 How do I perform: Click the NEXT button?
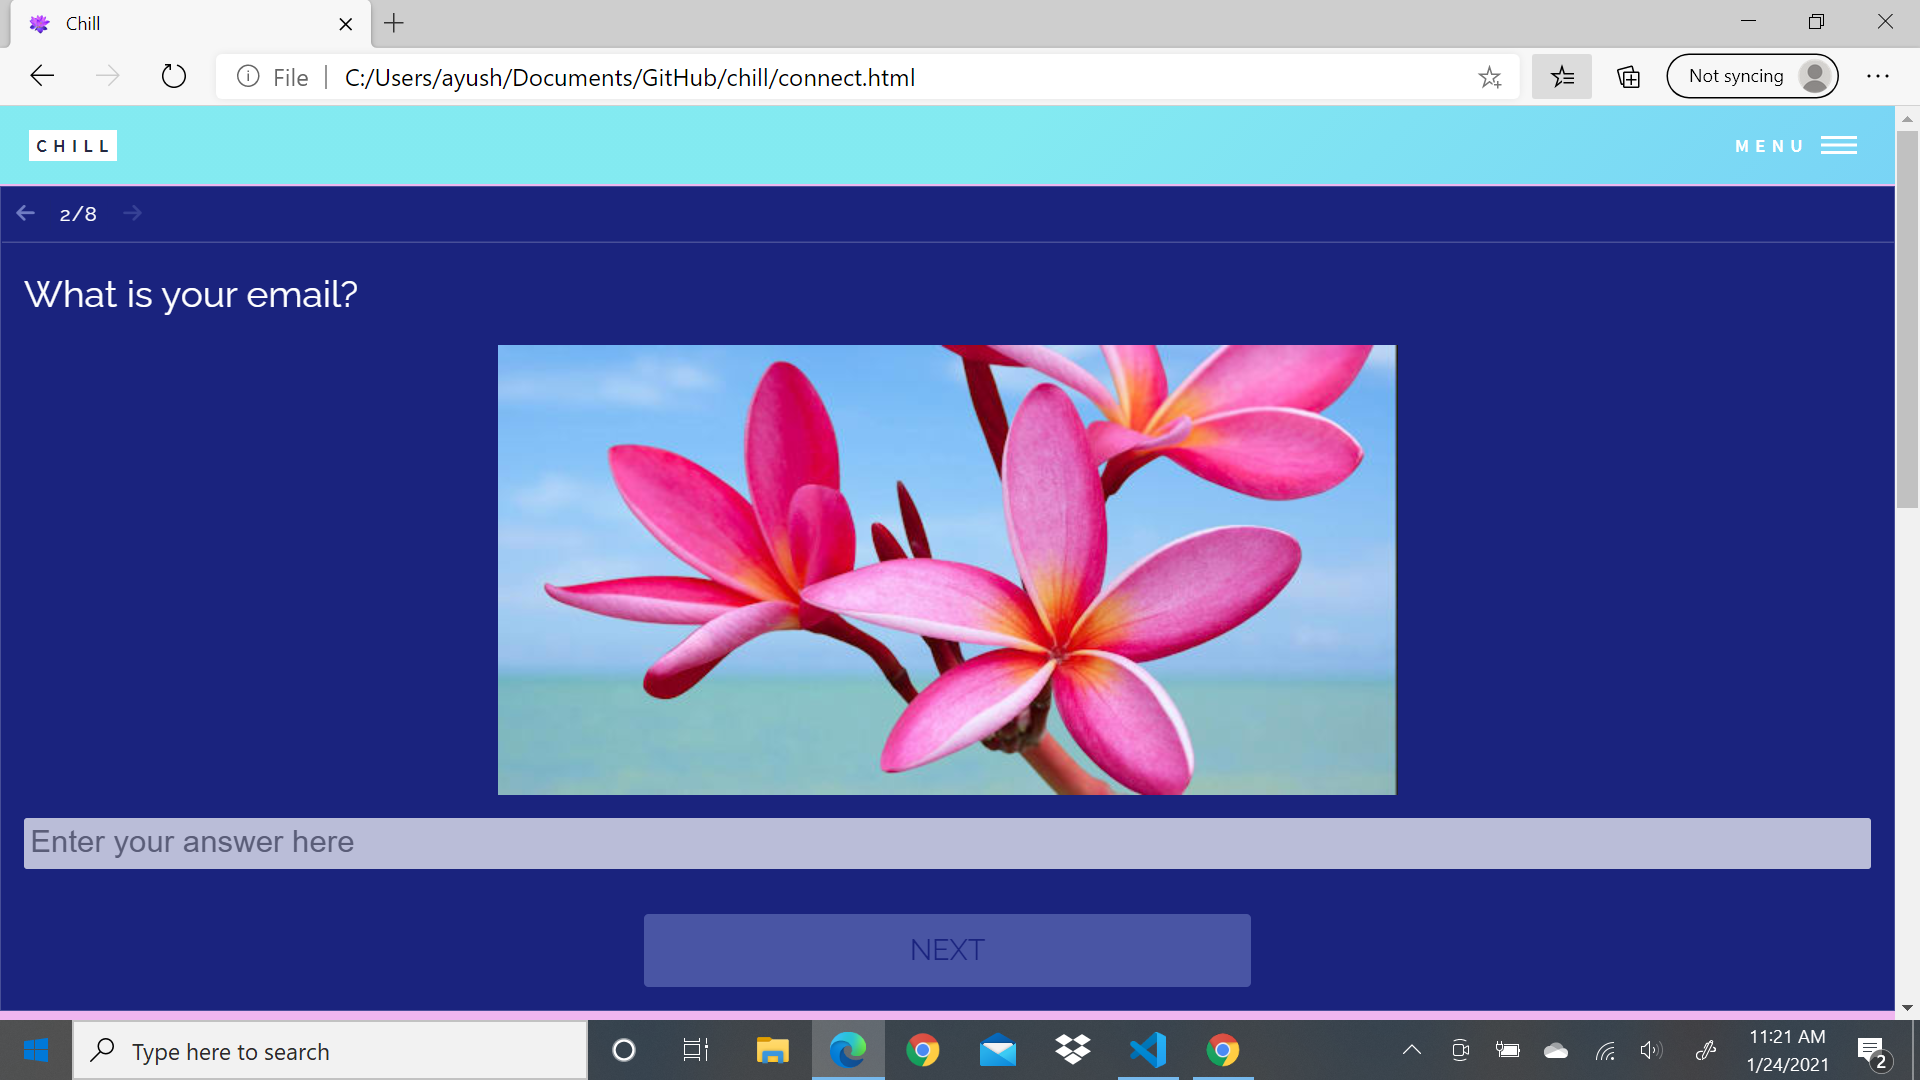946,950
